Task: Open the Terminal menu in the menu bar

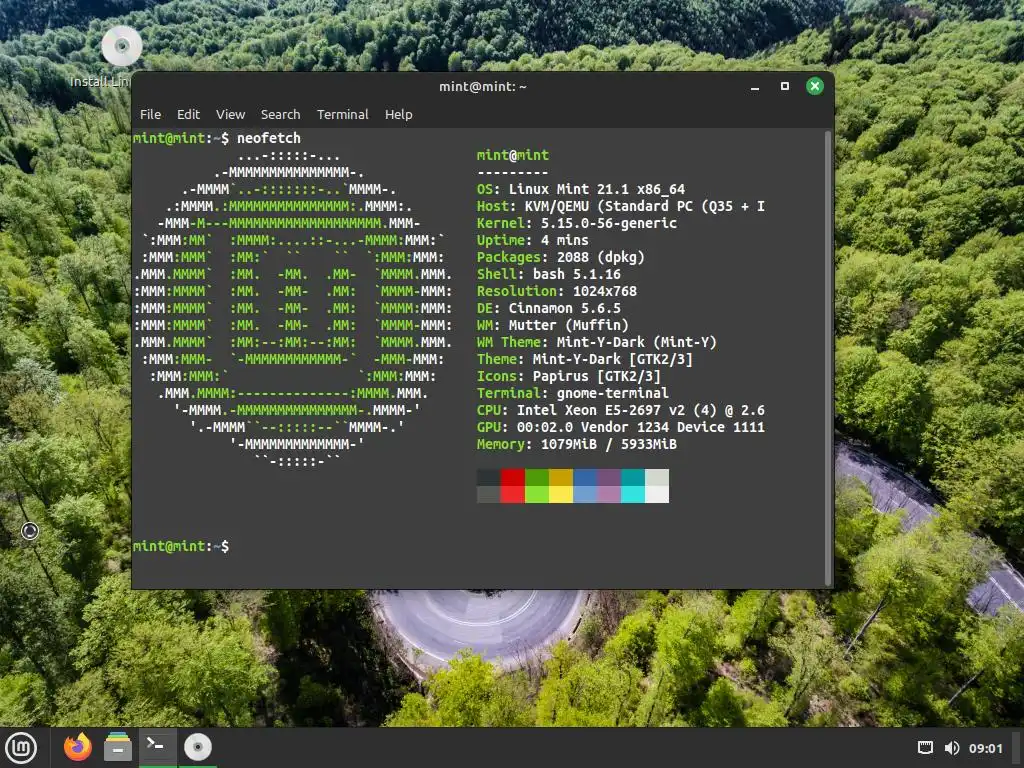Action: pyautogui.click(x=342, y=114)
